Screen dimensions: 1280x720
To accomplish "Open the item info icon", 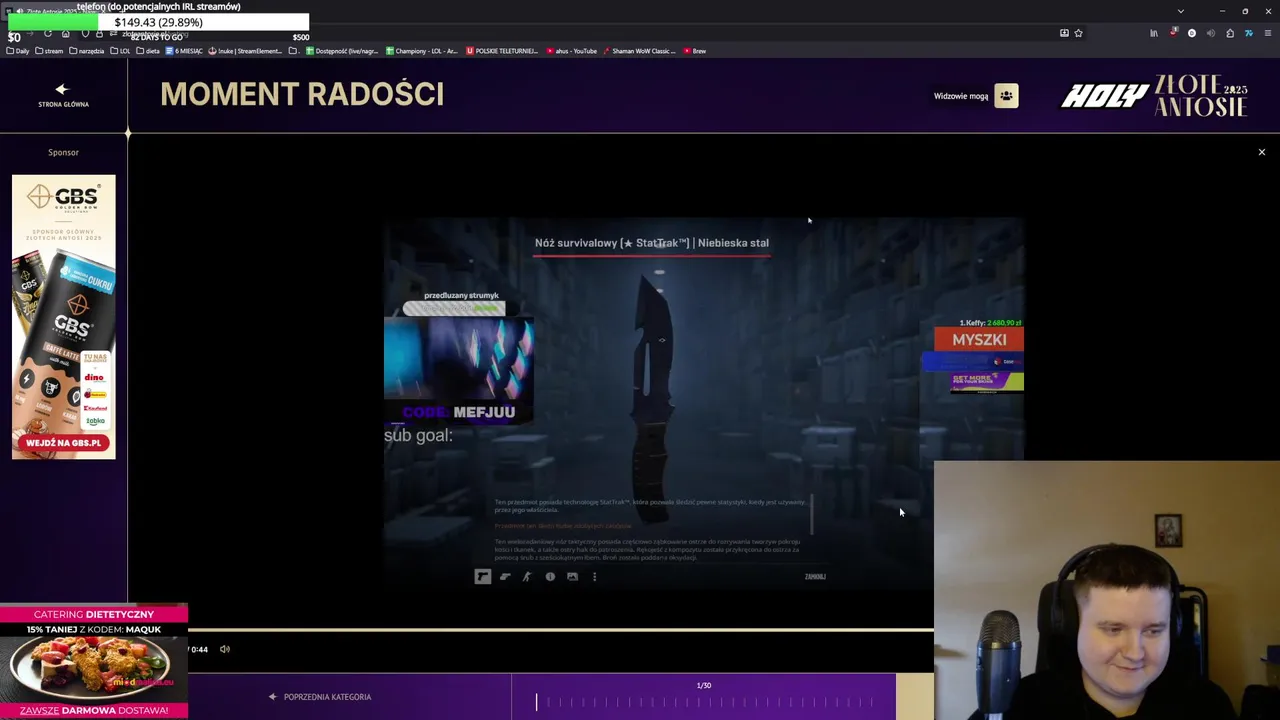I will (550, 576).
